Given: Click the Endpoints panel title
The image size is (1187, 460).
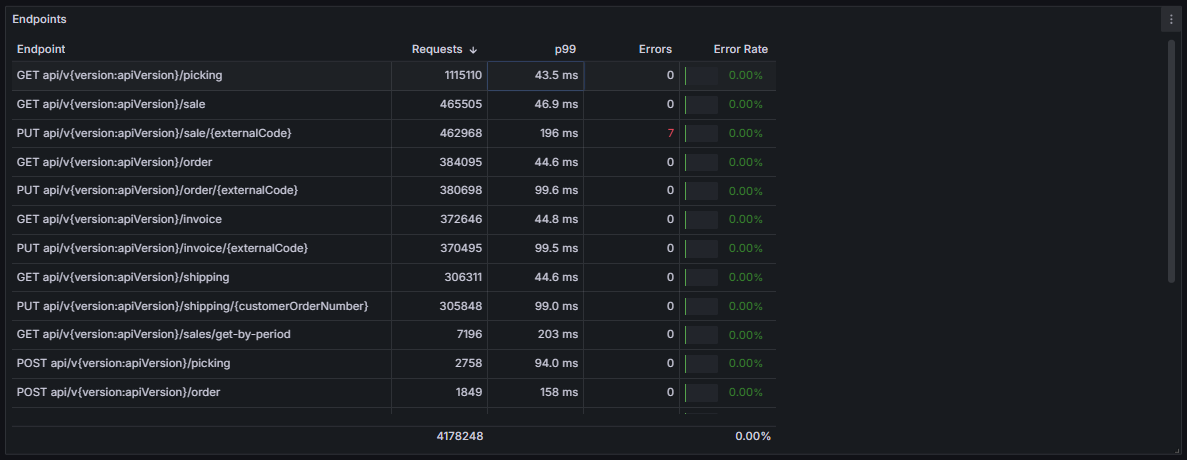Looking at the screenshot, I should coord(39,20).
